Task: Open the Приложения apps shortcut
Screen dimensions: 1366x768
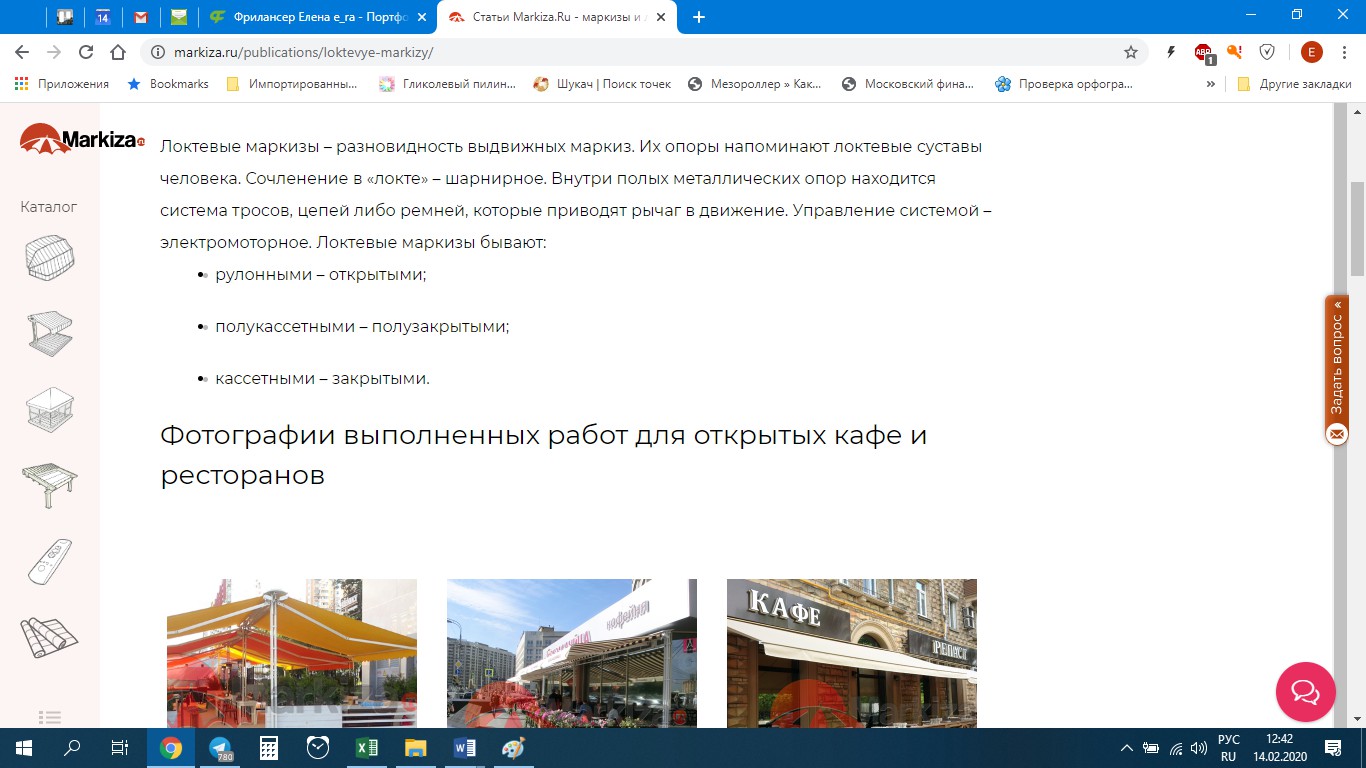Action: point(62,84)
